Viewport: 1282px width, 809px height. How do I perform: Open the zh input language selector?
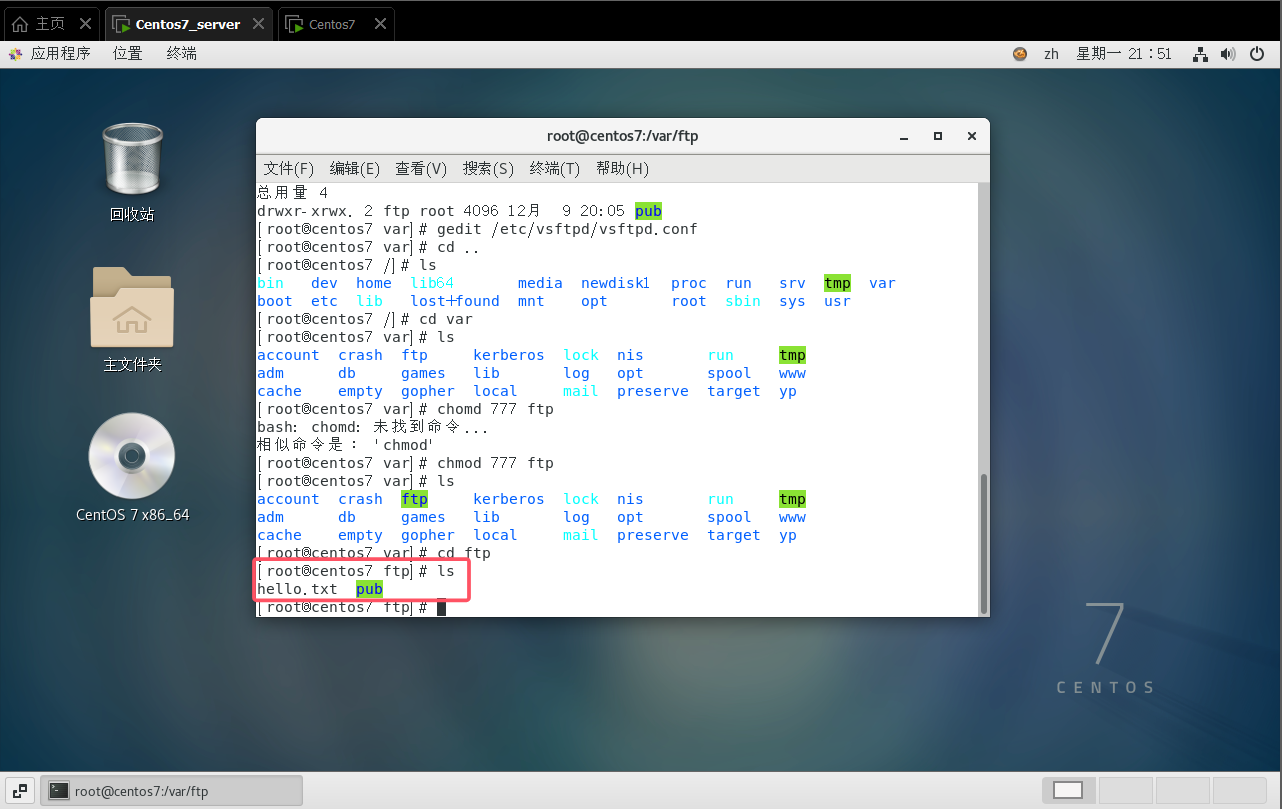1051,54
